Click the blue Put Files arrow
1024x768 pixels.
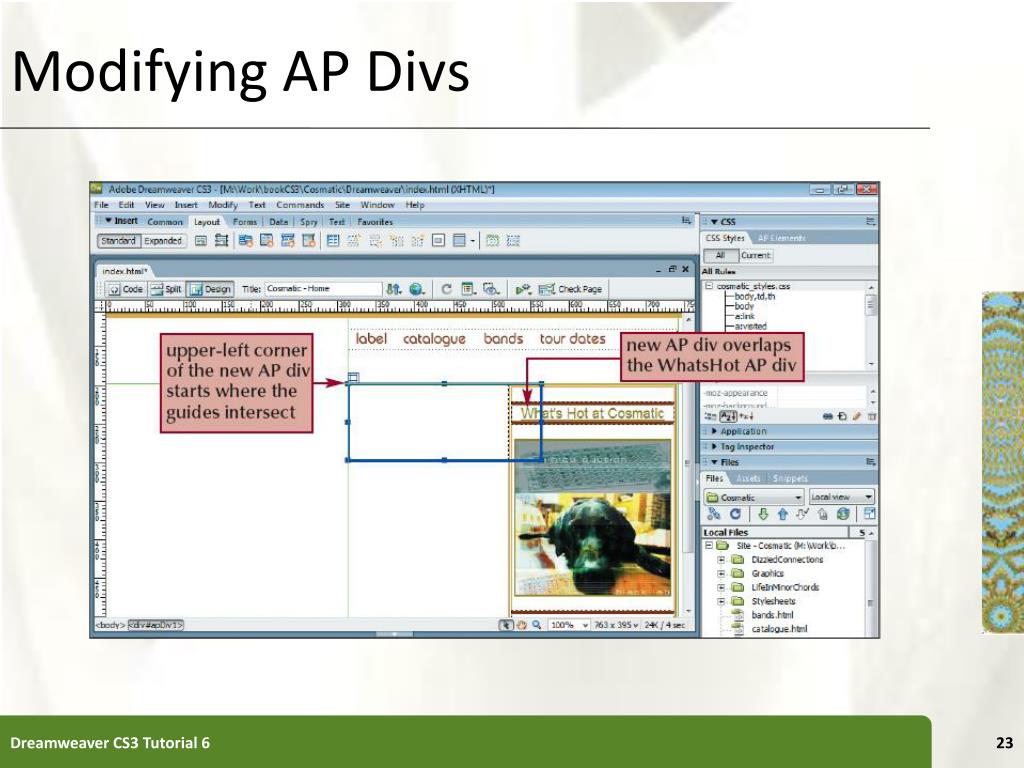point(782,515)
